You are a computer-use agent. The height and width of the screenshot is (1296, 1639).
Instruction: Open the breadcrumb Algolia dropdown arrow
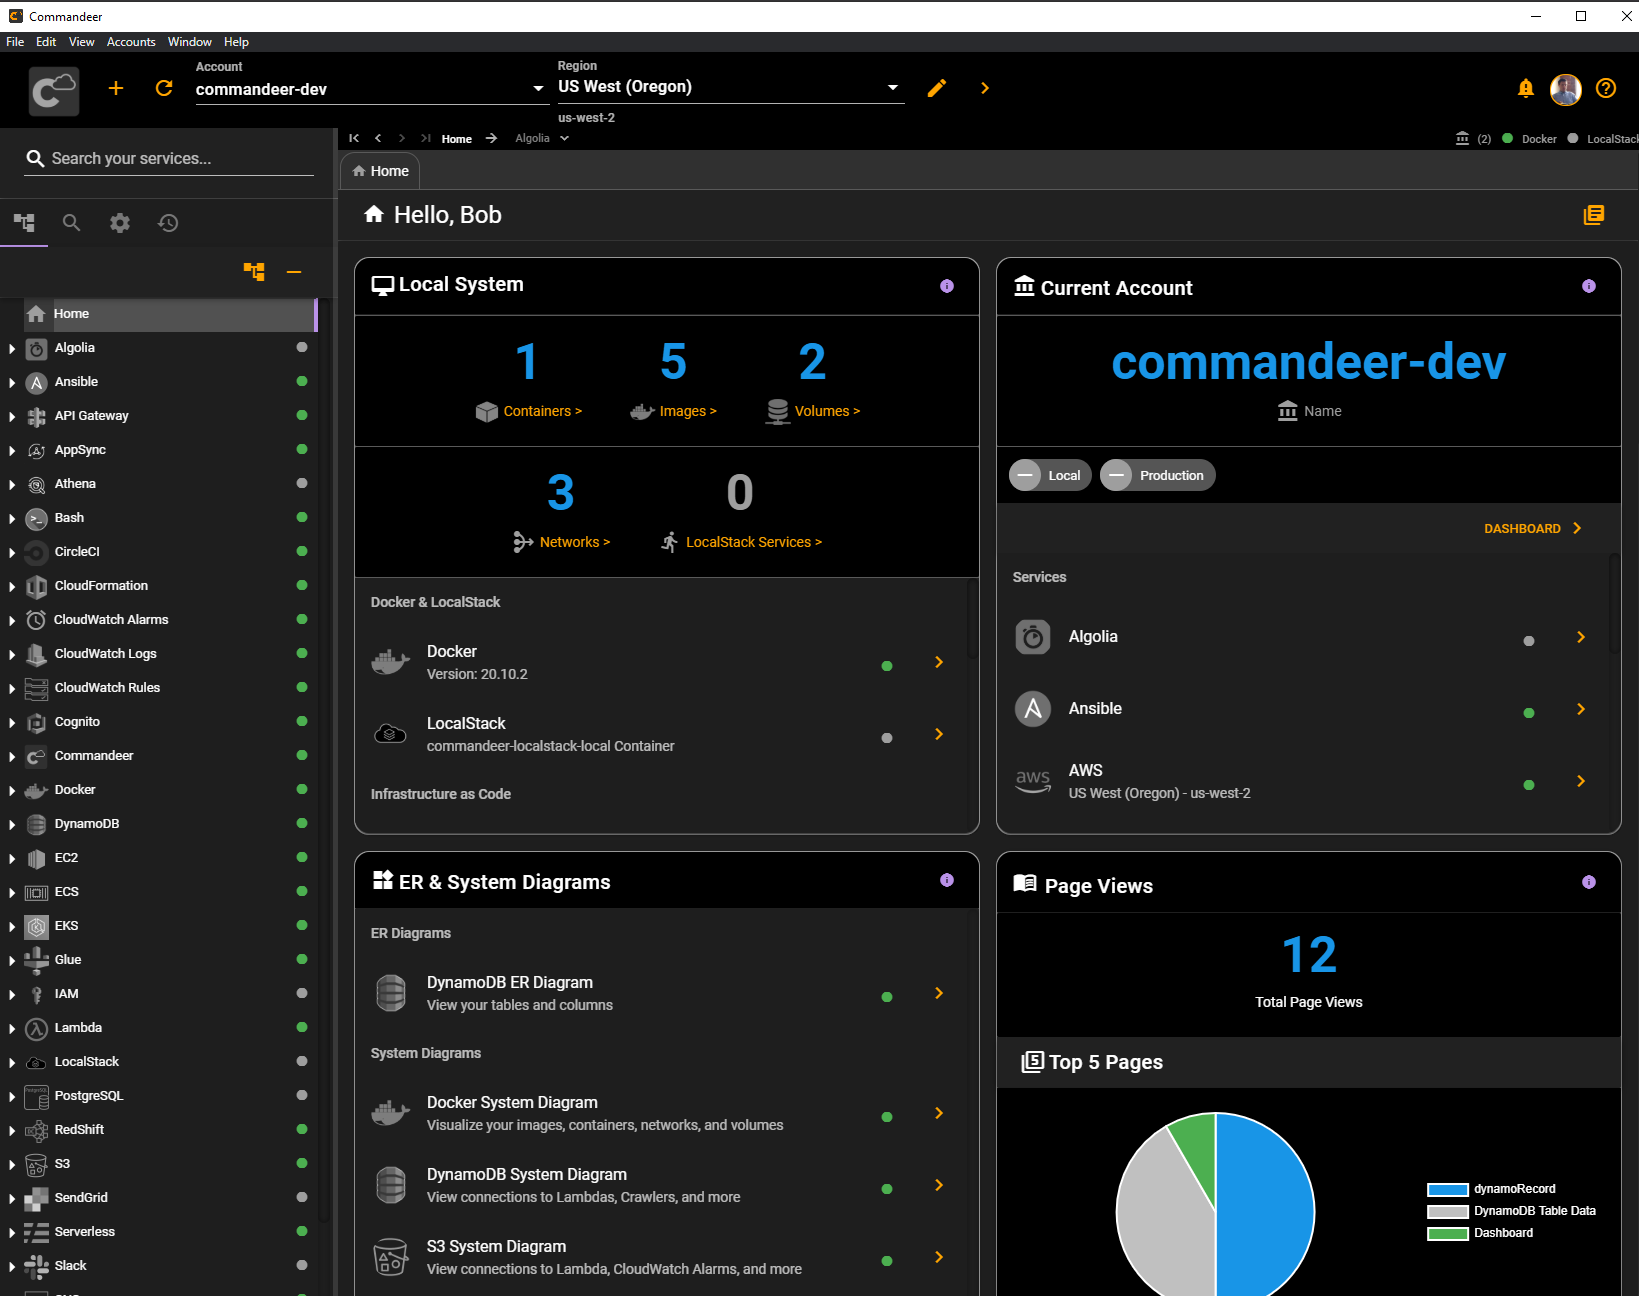coord(564,138)
